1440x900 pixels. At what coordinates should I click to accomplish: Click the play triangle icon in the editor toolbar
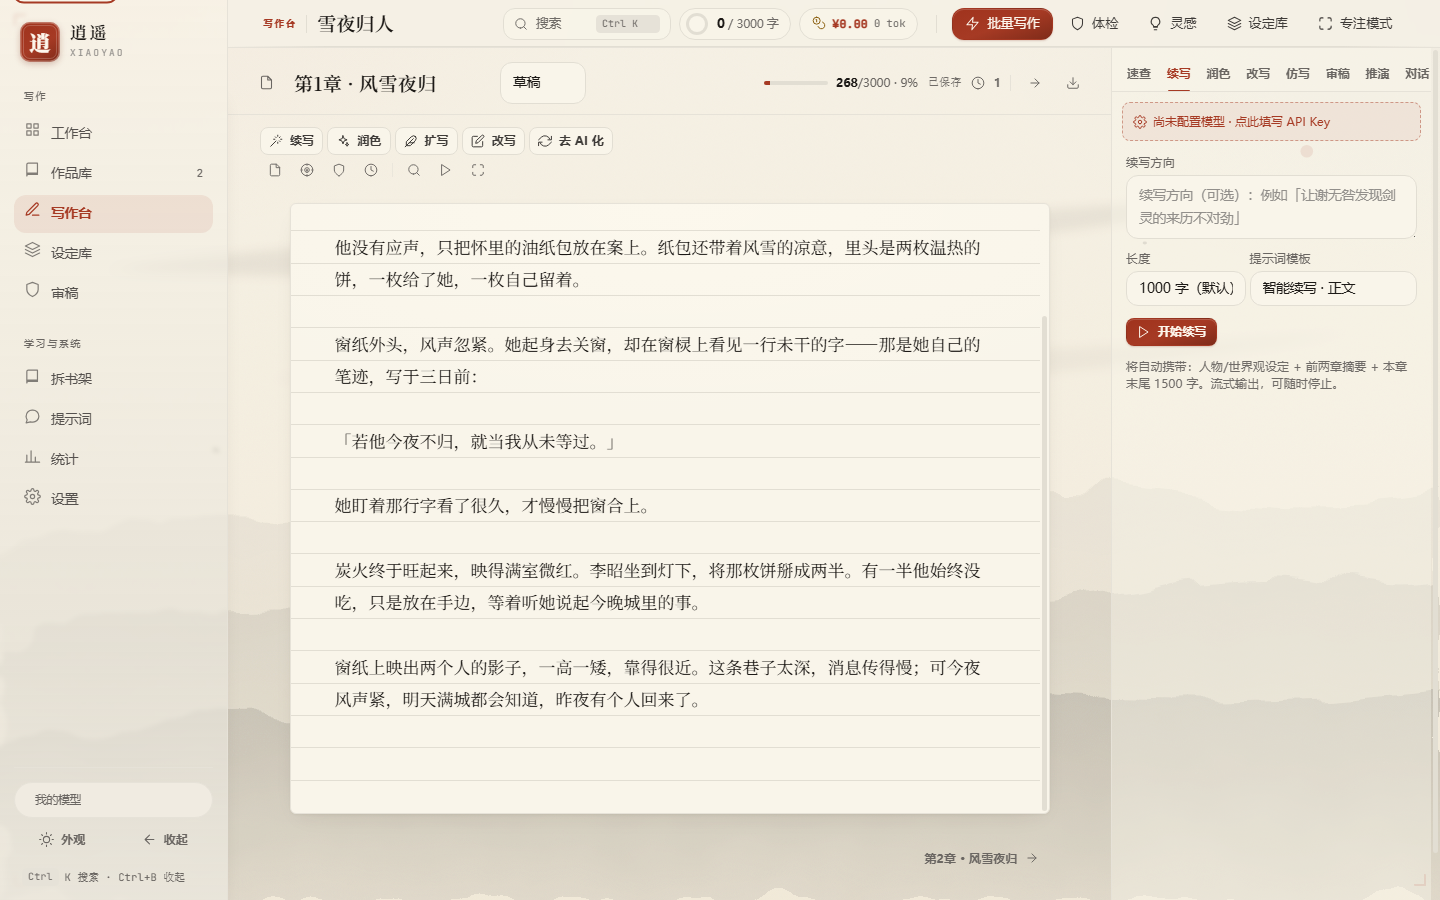tap(445, 170)
